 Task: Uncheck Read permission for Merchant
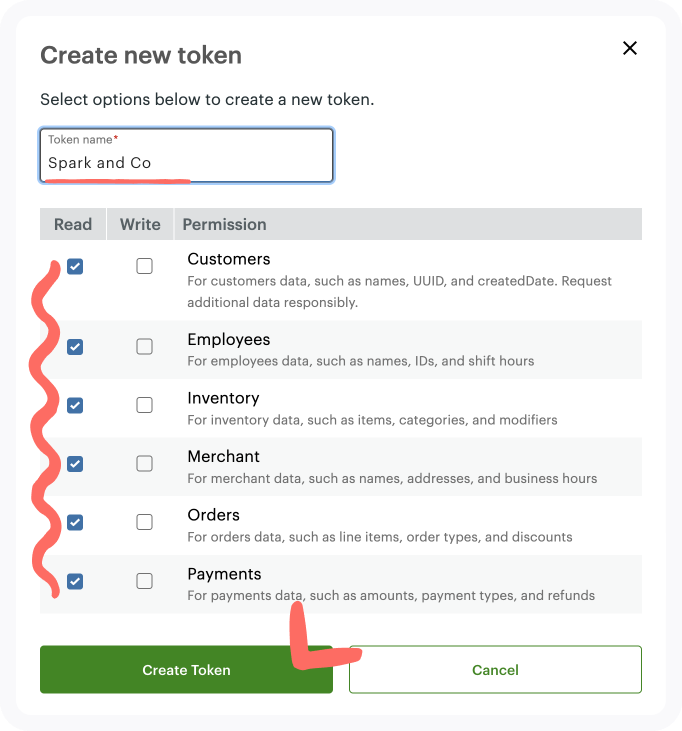(x=75, y=464)
